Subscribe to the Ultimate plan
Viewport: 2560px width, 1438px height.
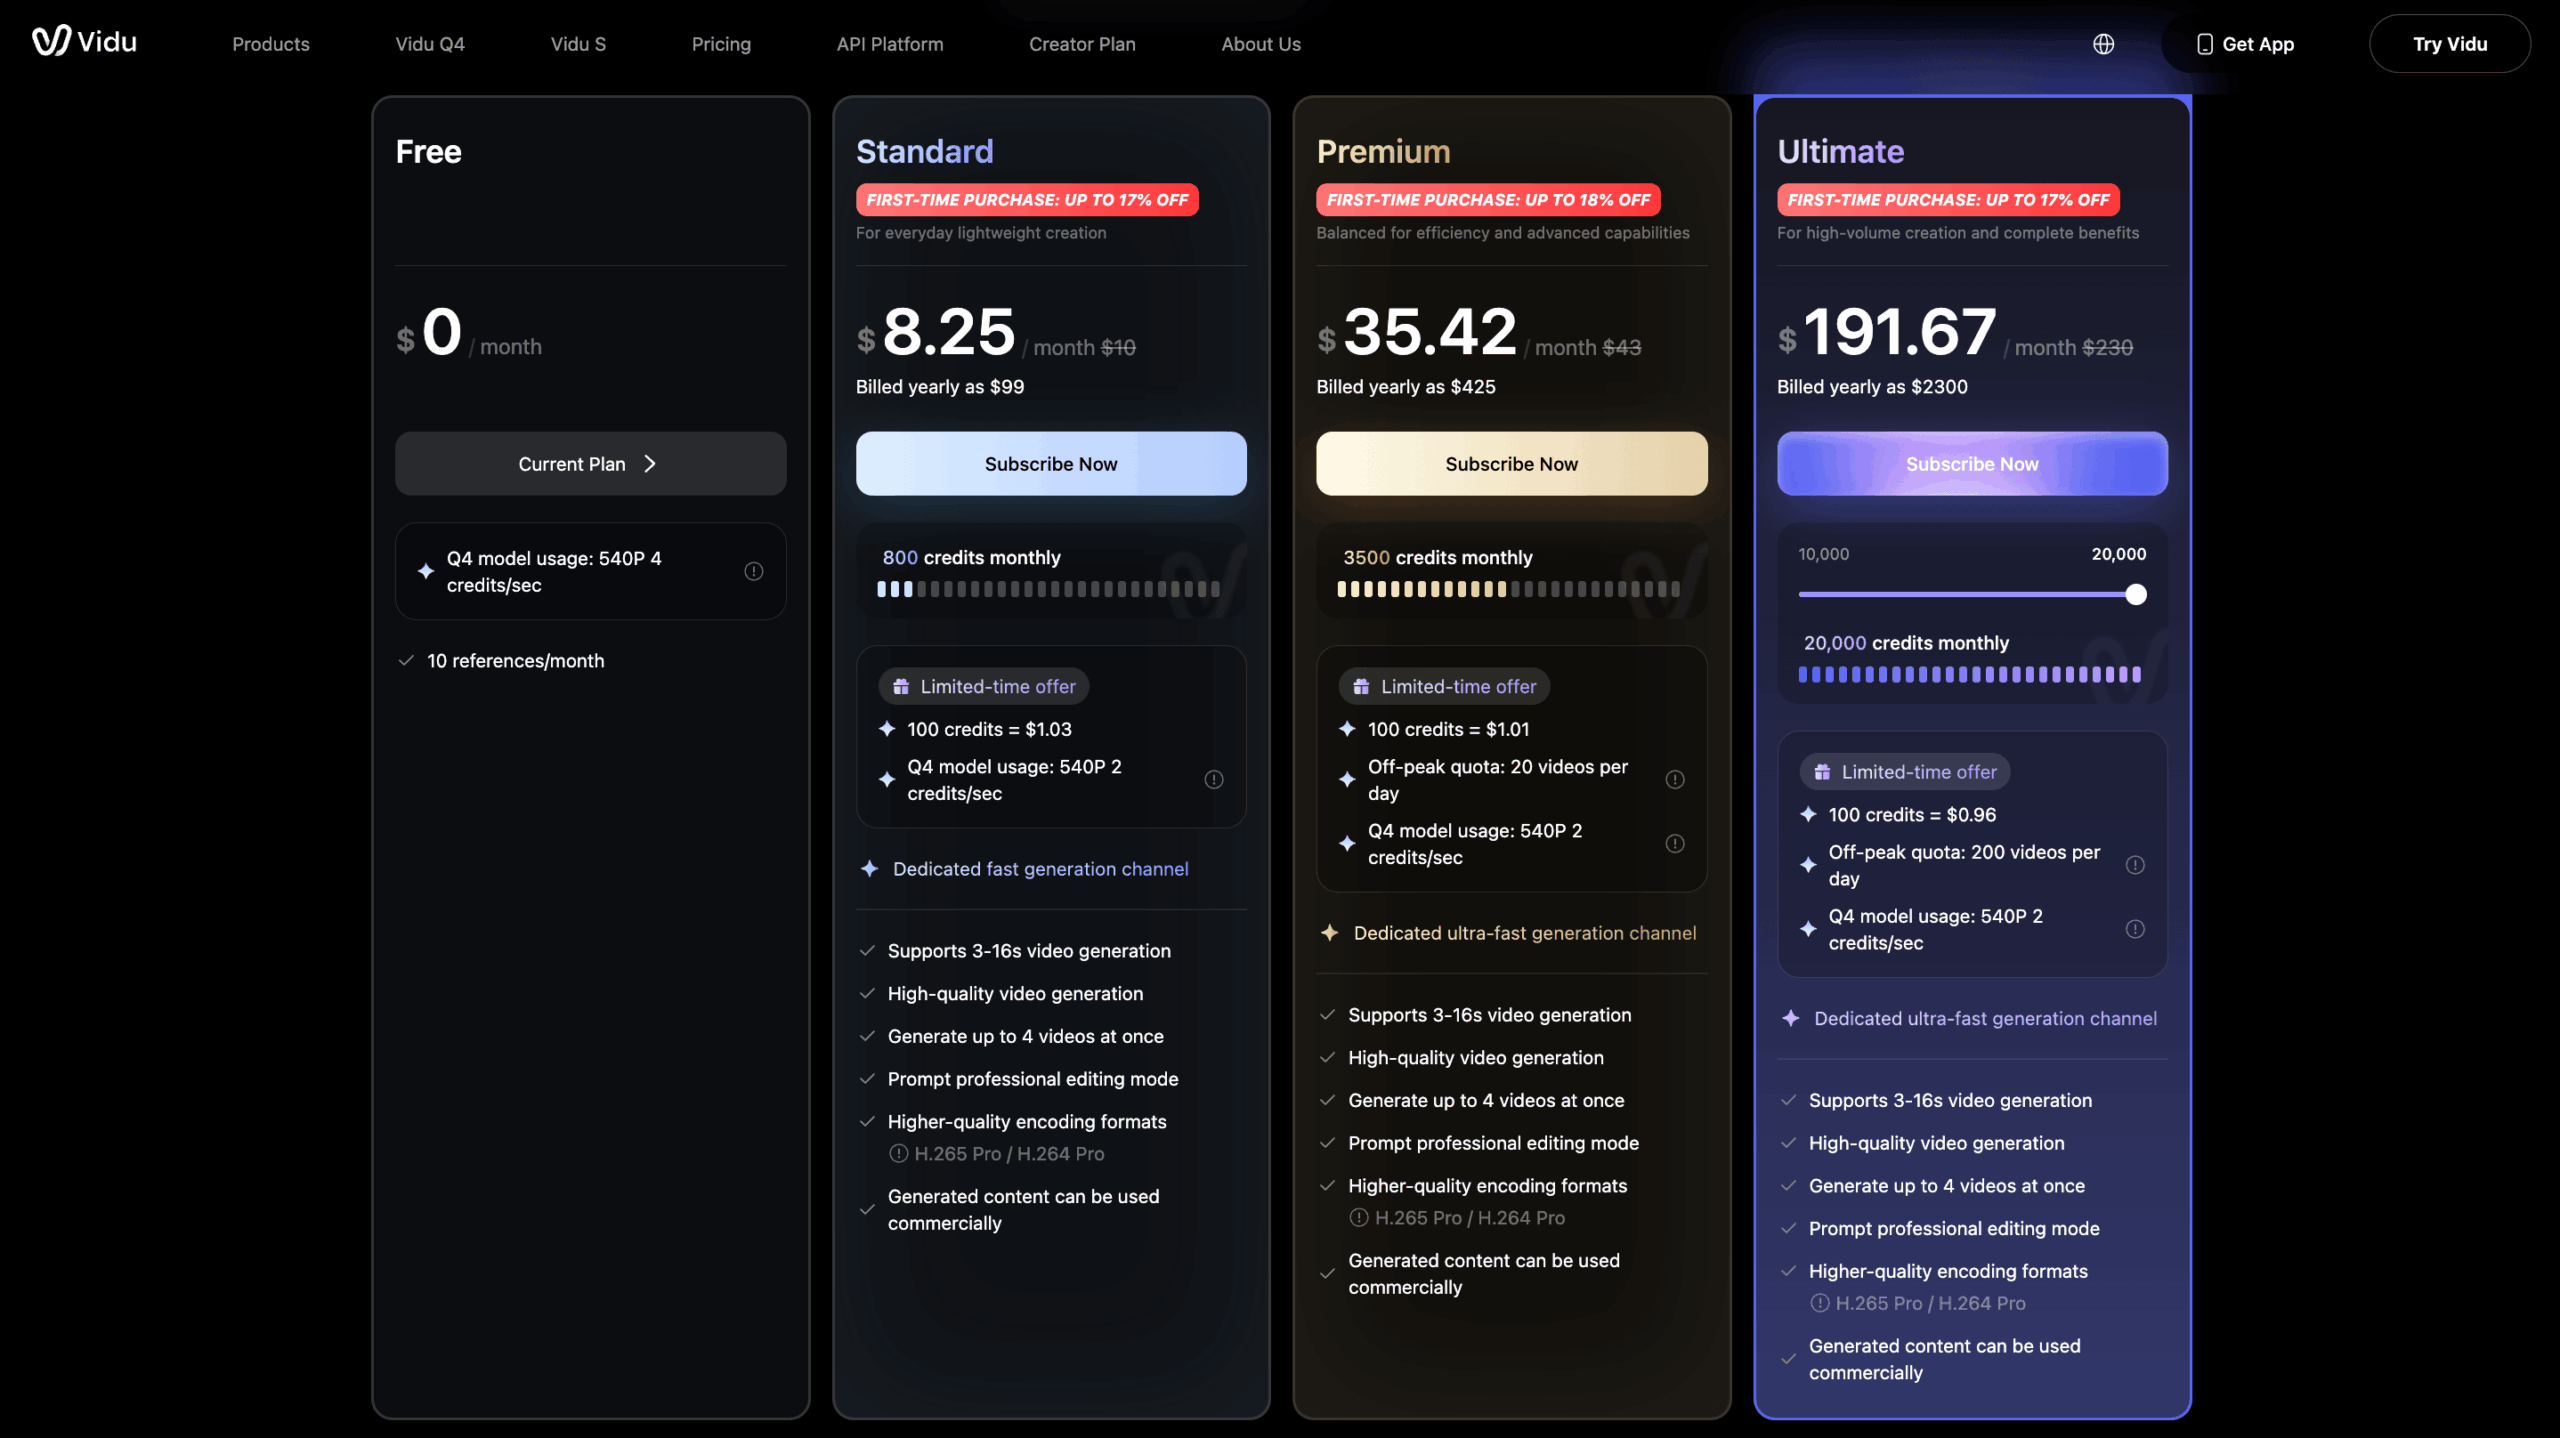[x=1972, y=464]
